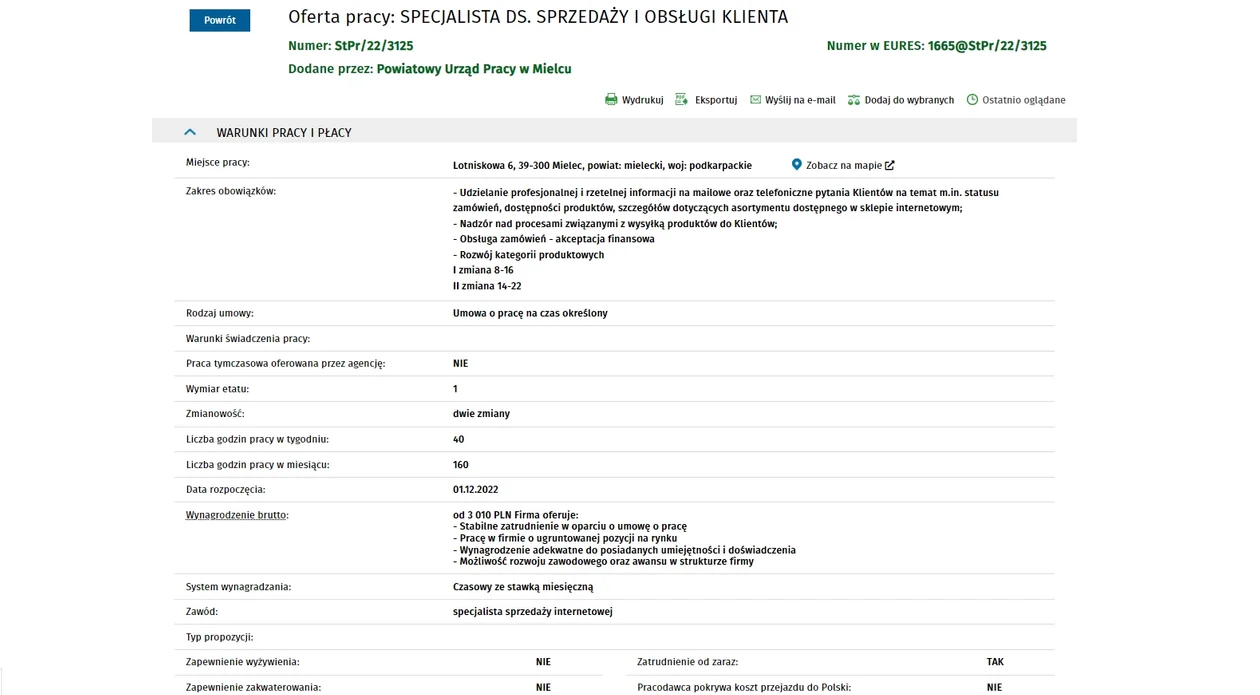Select the Dodaj do wybranych link
Screen dimensions: 1260x695
[x=909, y=100]
